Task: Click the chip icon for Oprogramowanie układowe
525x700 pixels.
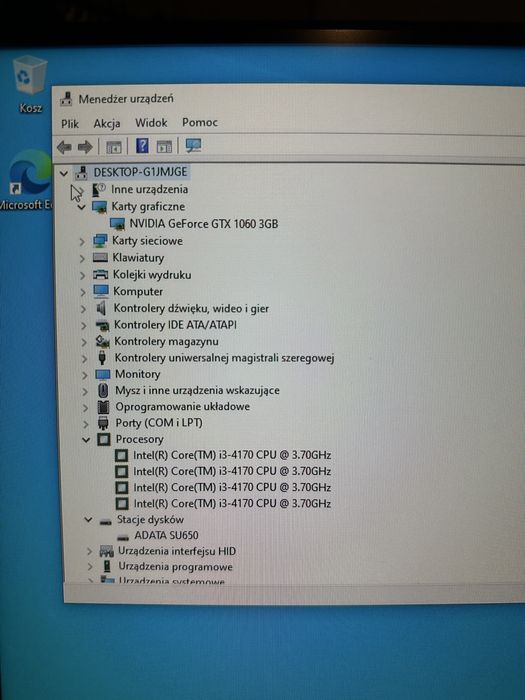Action: click(x=104, y=407)
